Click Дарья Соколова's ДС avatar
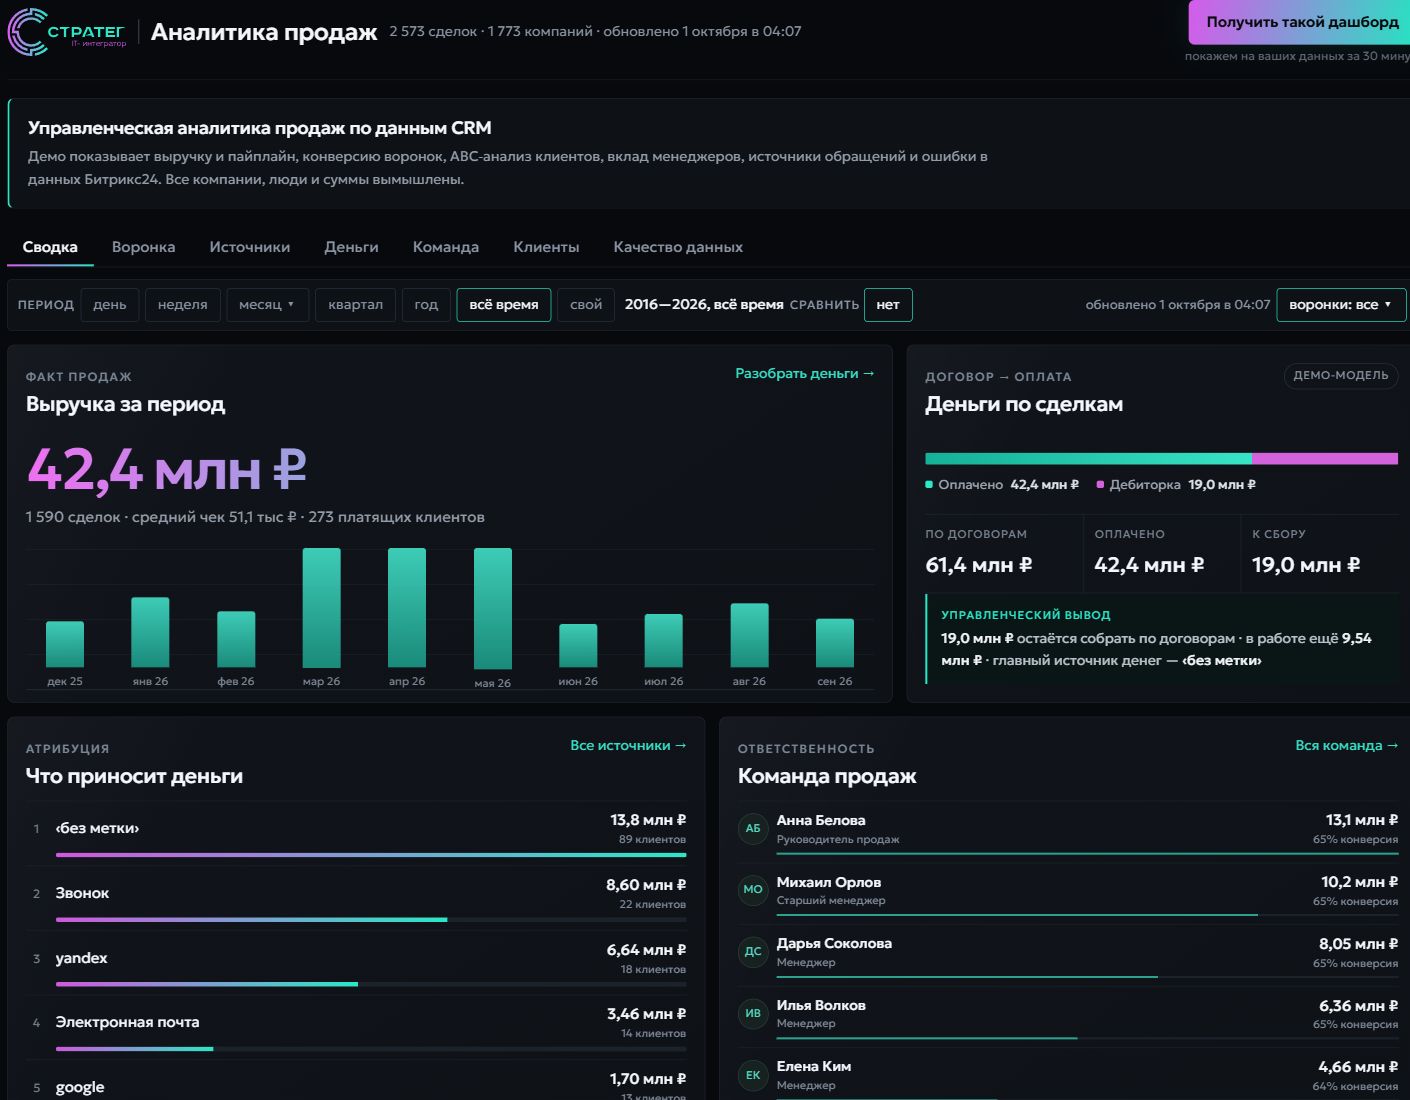 tap(753, 952)
